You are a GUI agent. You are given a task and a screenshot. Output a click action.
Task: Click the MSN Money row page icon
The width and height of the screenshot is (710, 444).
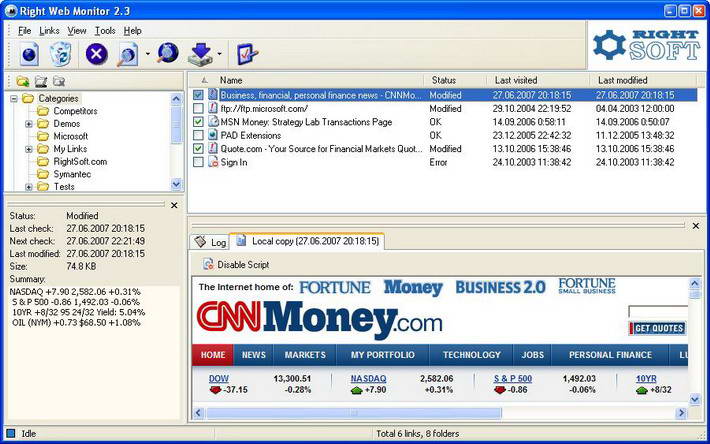click(x=213, y=121)
